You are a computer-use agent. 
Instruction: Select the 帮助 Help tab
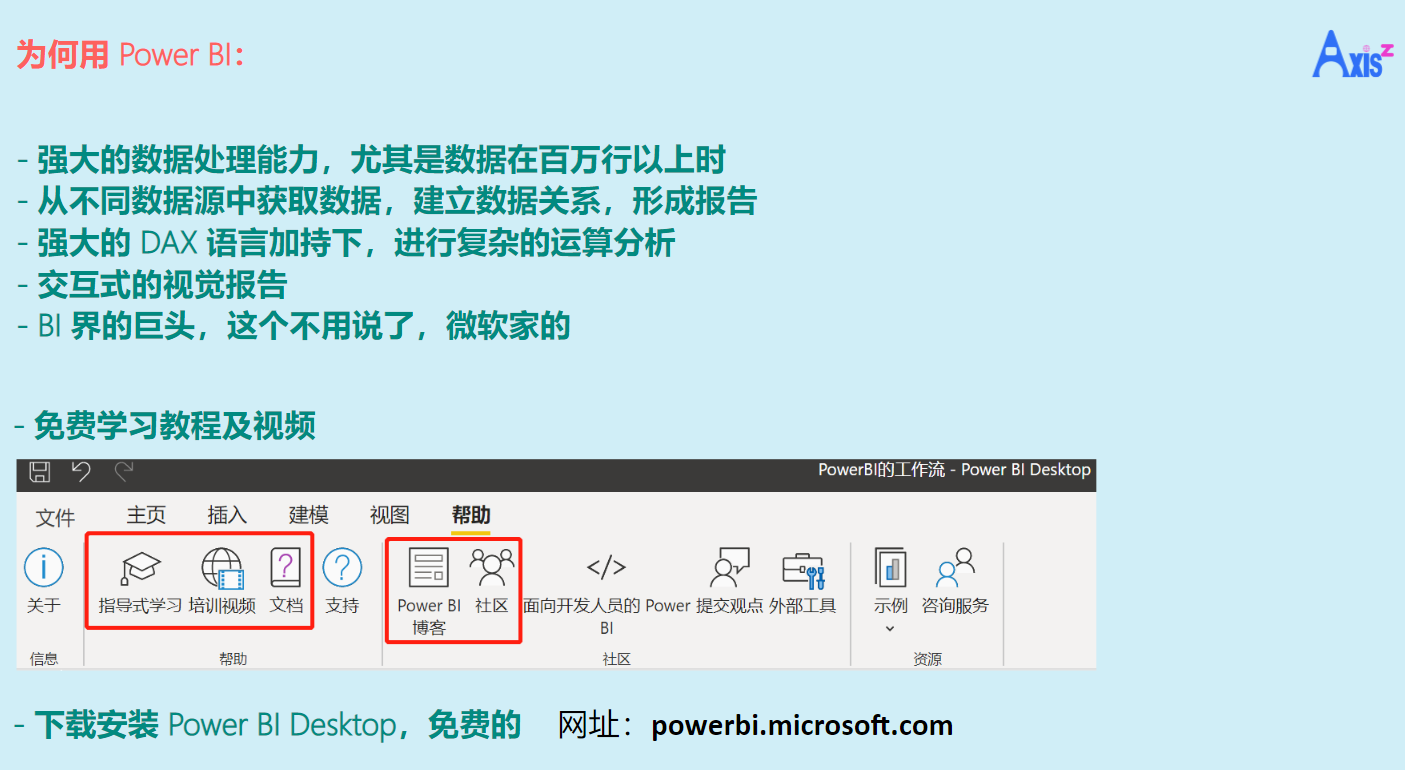pos(471,515)
